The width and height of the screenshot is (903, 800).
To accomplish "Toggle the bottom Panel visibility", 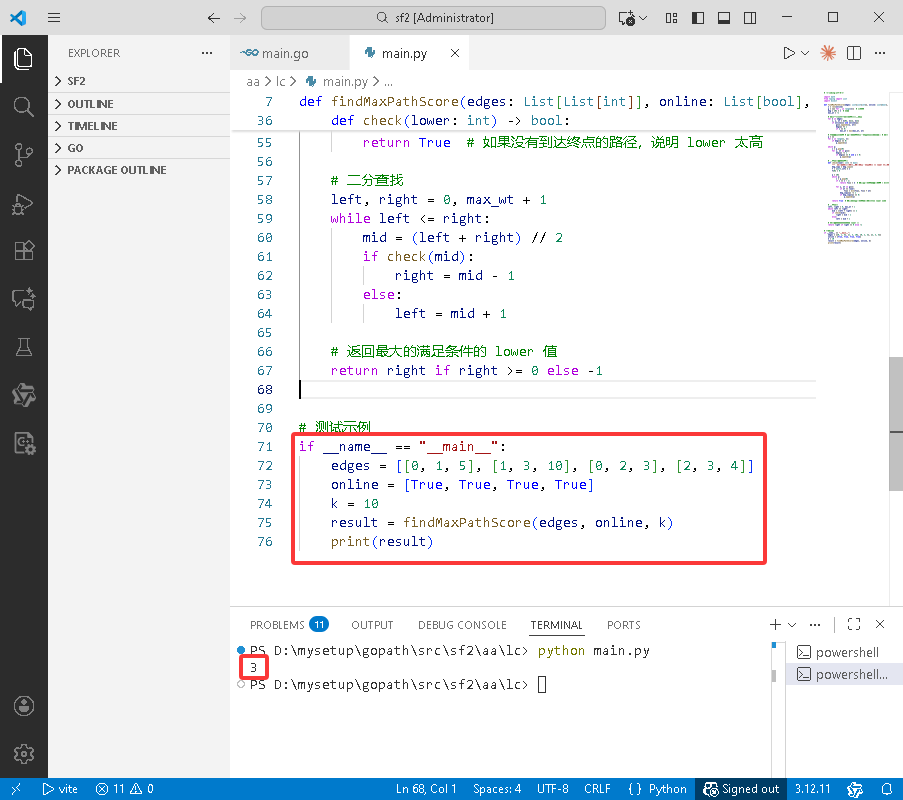I will [x=724, y=18].
